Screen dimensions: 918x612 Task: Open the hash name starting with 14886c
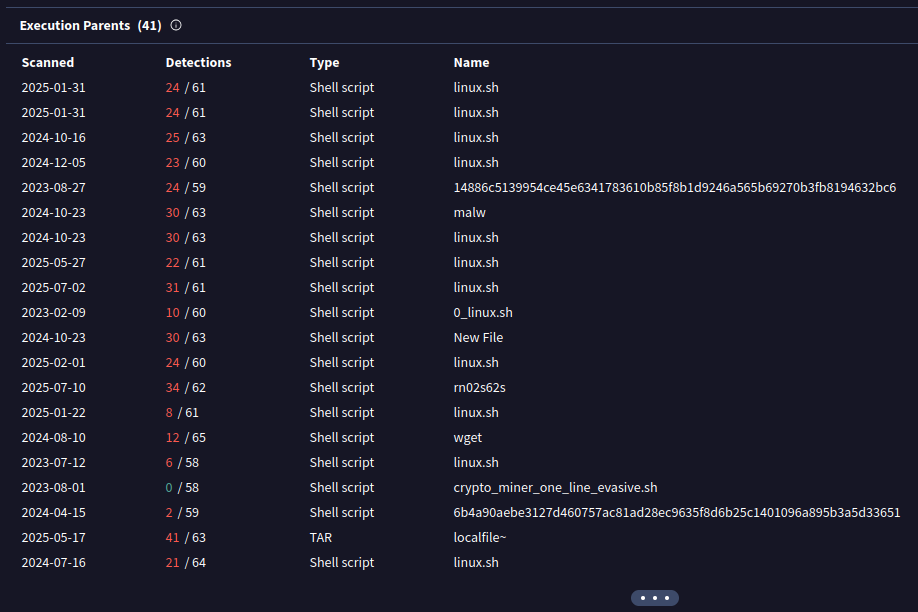click(675, 187)
